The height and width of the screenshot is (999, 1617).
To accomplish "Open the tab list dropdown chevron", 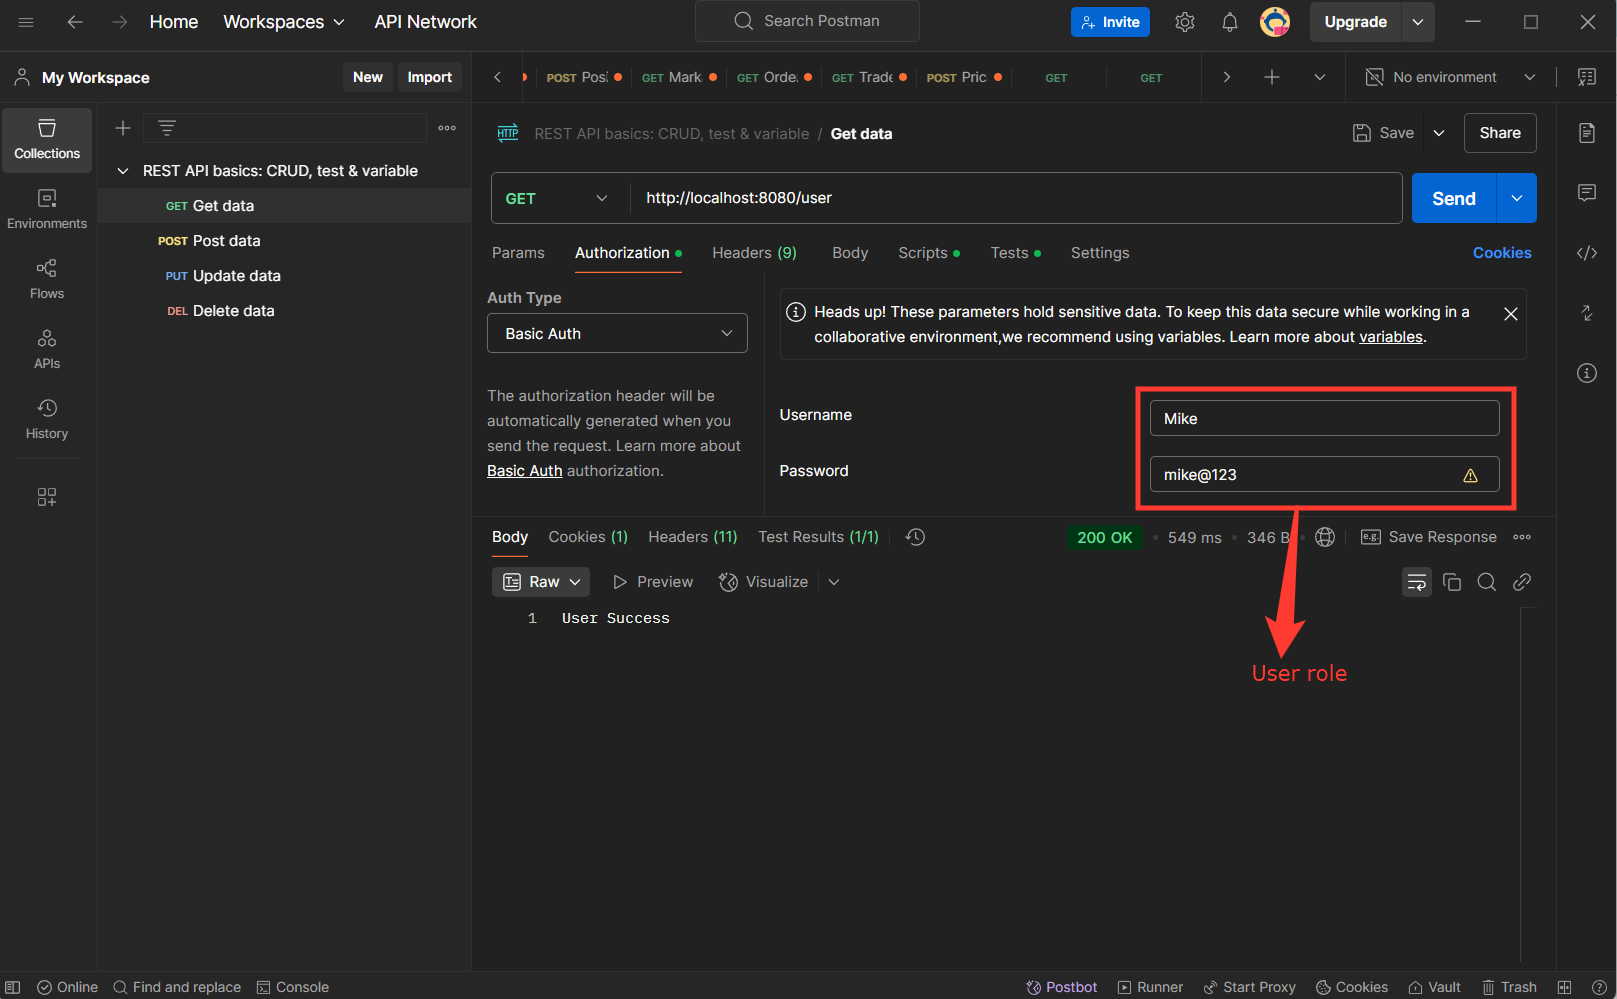I will coord(1320,77).
